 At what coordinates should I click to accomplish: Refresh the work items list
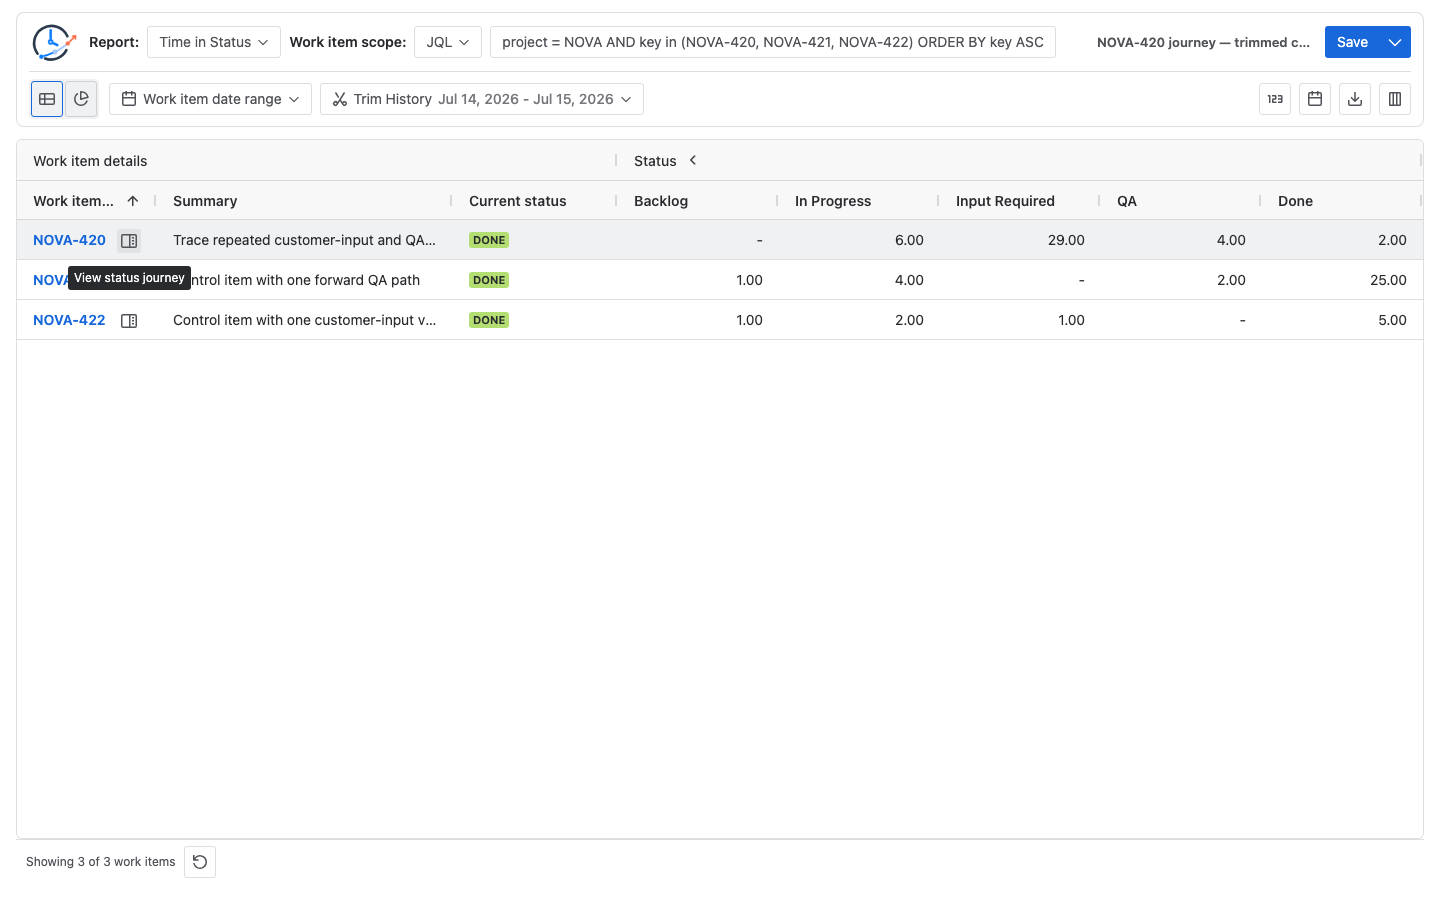point(200,862)
